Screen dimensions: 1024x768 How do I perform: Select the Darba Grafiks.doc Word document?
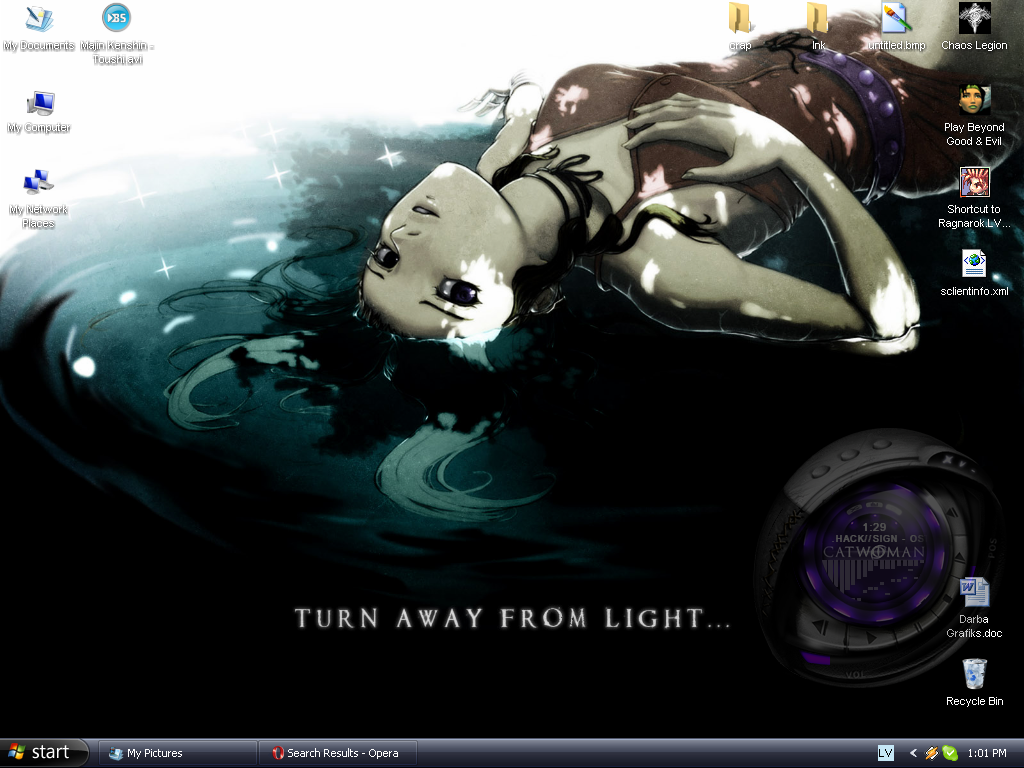[x=974, y=608]
